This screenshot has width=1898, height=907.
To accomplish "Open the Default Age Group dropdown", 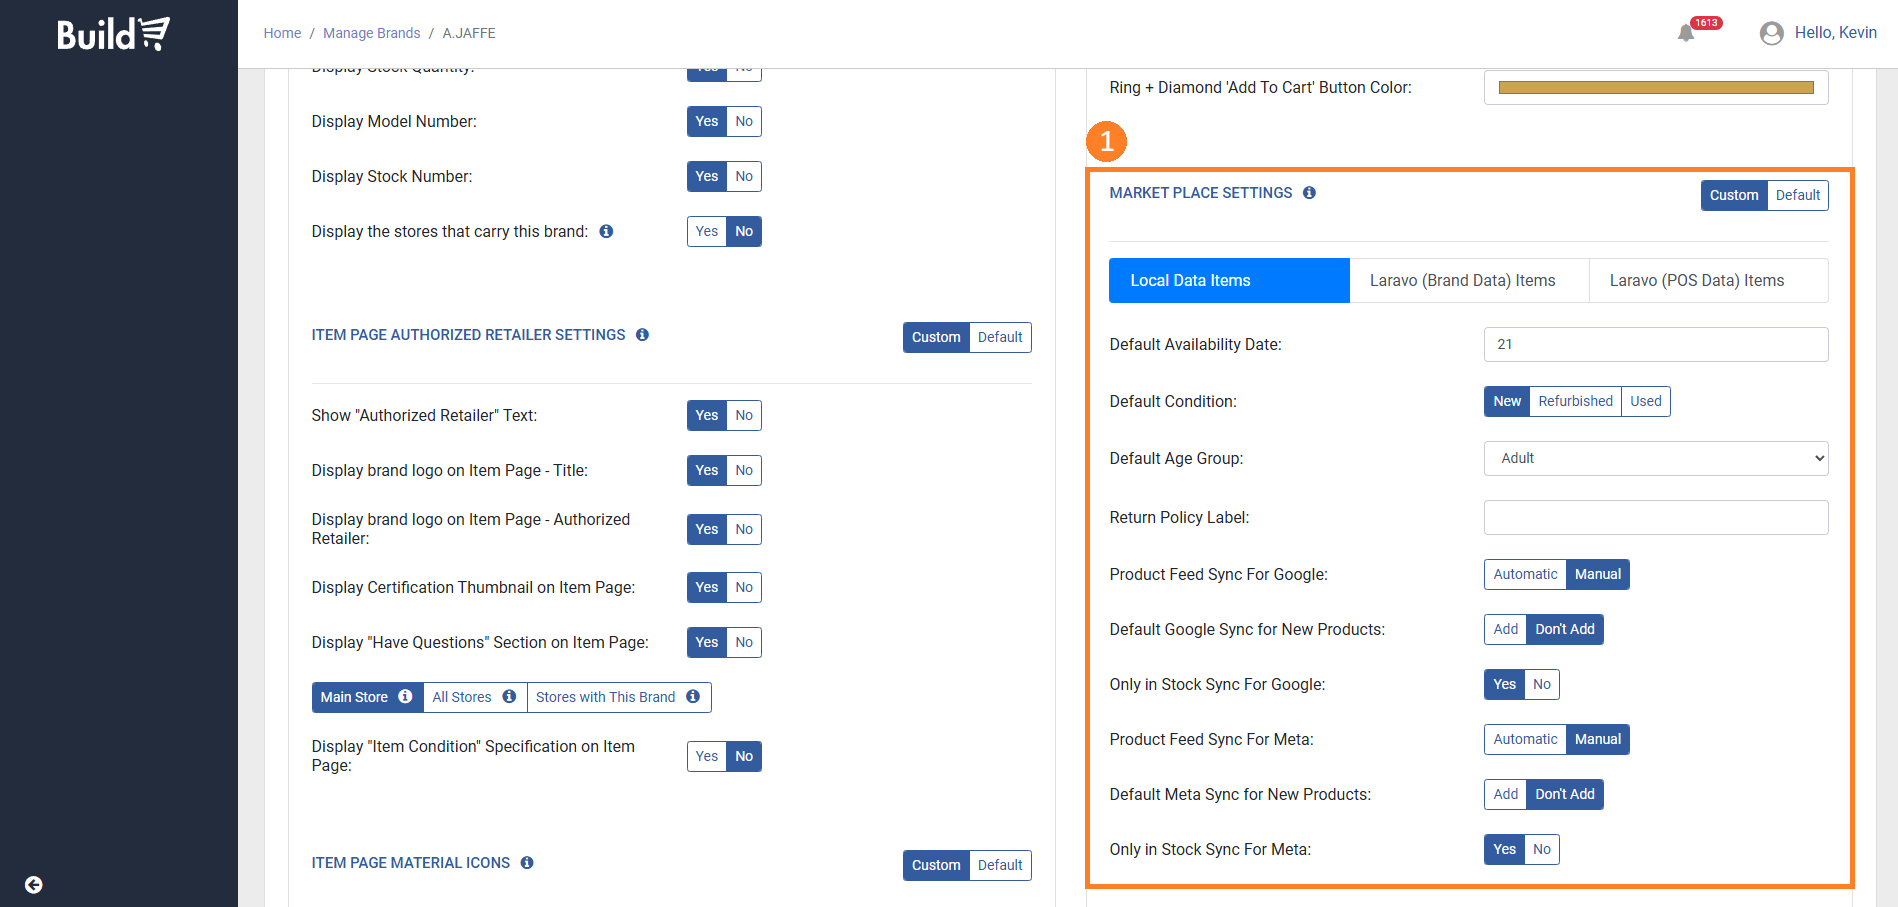I will coord(1656,459).
